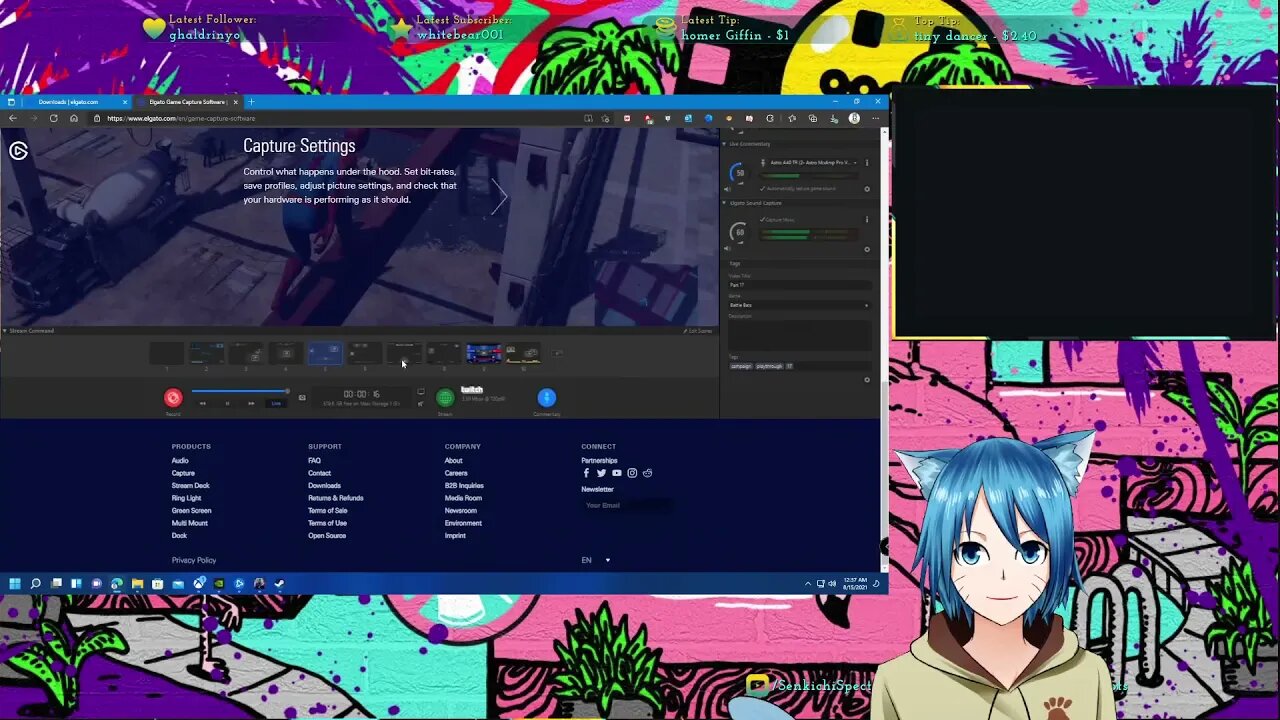
Task: Open tab actions menu icon
Action: pos(10,102)
